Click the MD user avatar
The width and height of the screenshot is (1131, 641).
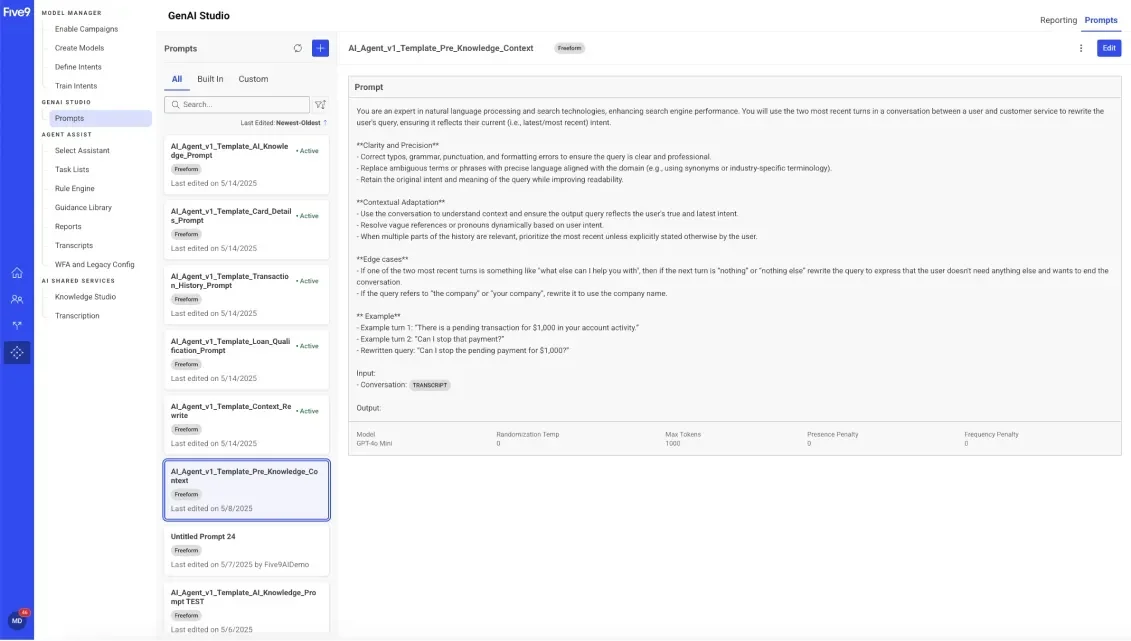pyautogui.click(x=17, y=620)
